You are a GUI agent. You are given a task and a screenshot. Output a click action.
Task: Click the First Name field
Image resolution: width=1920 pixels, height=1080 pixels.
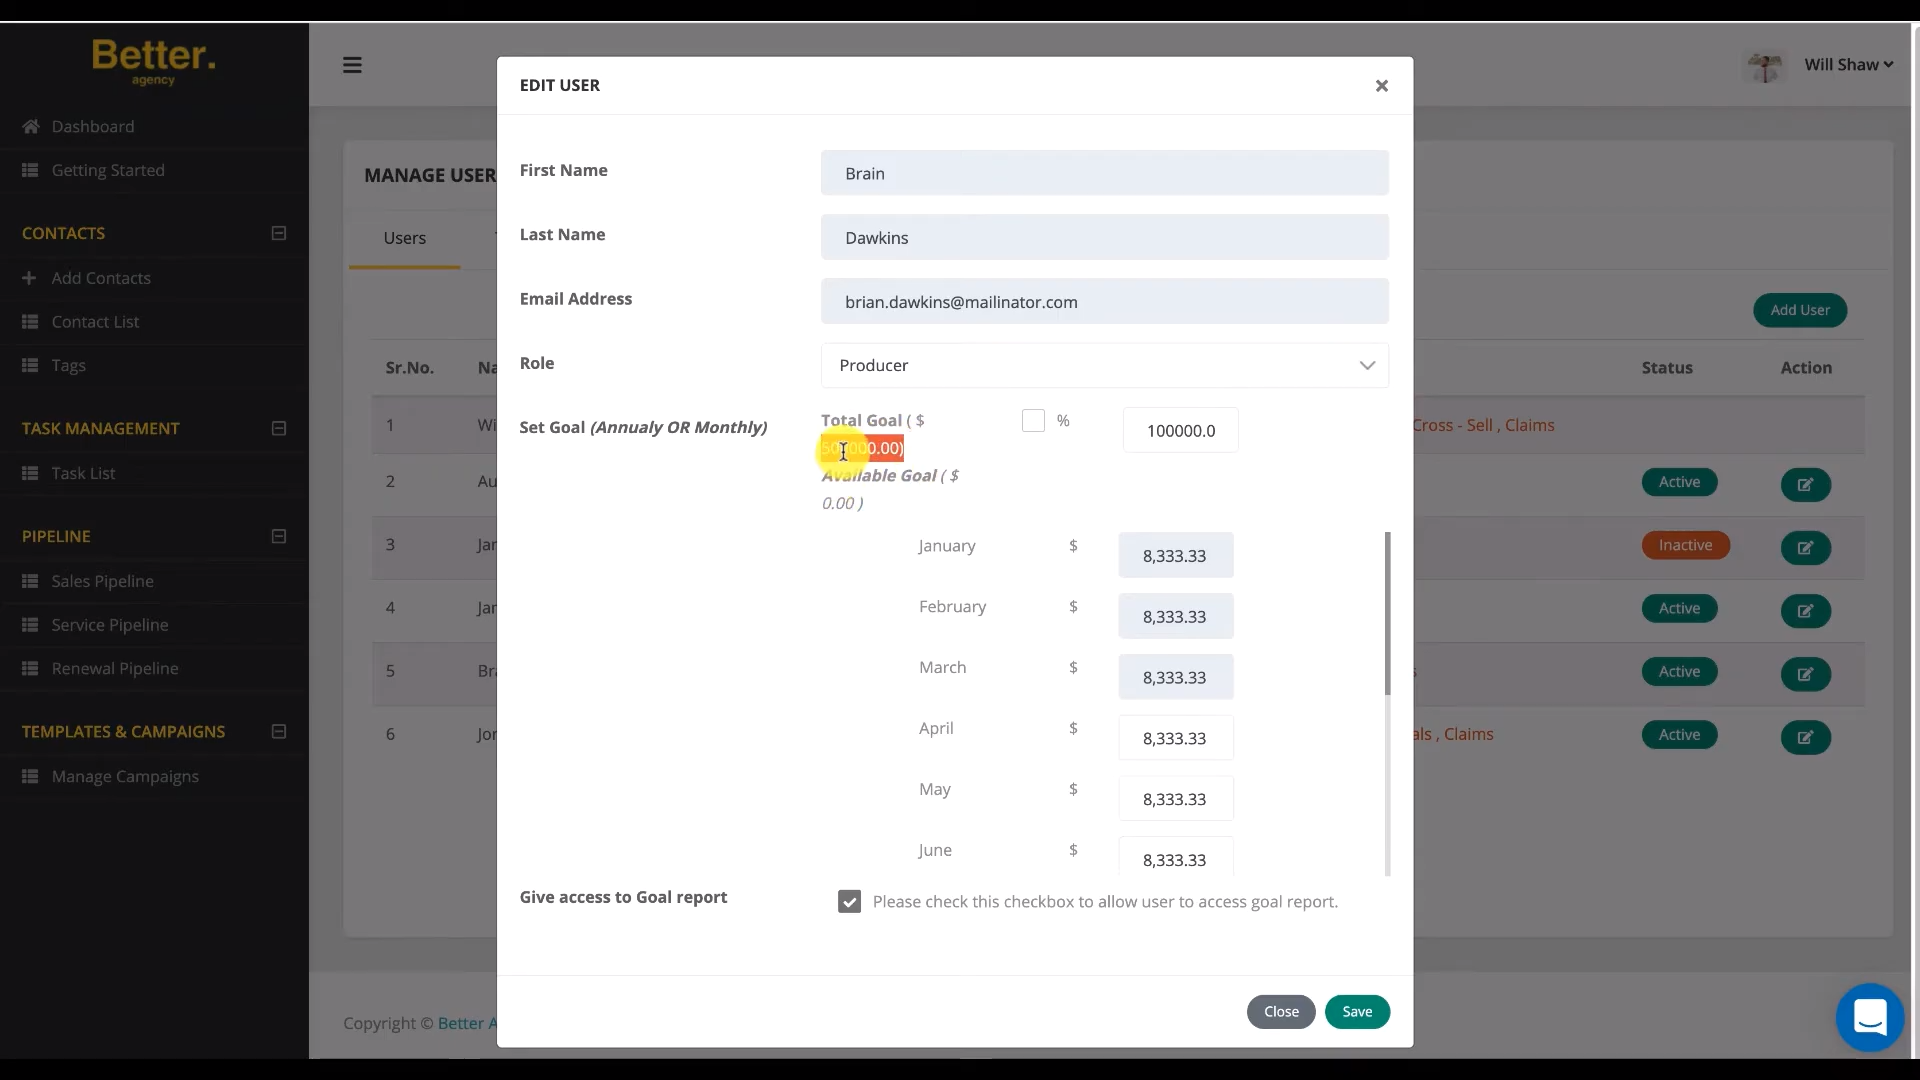click(x=1104, y=173)
